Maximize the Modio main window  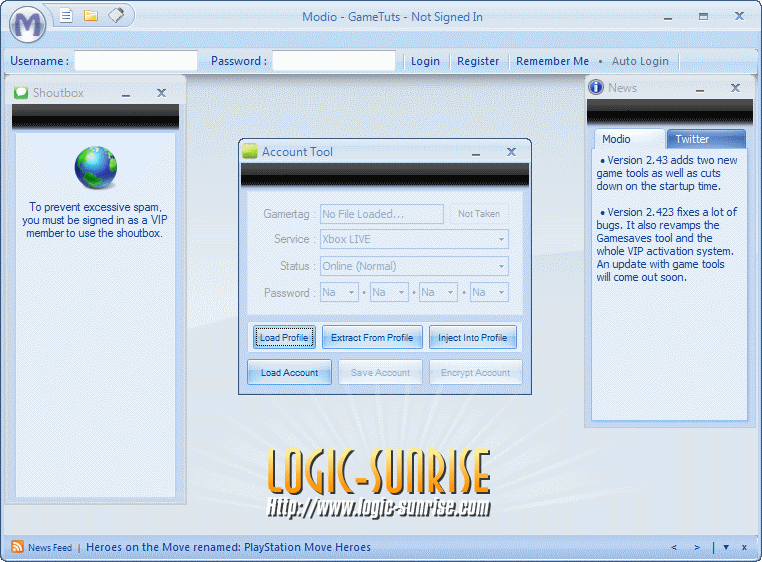[703, 17]
